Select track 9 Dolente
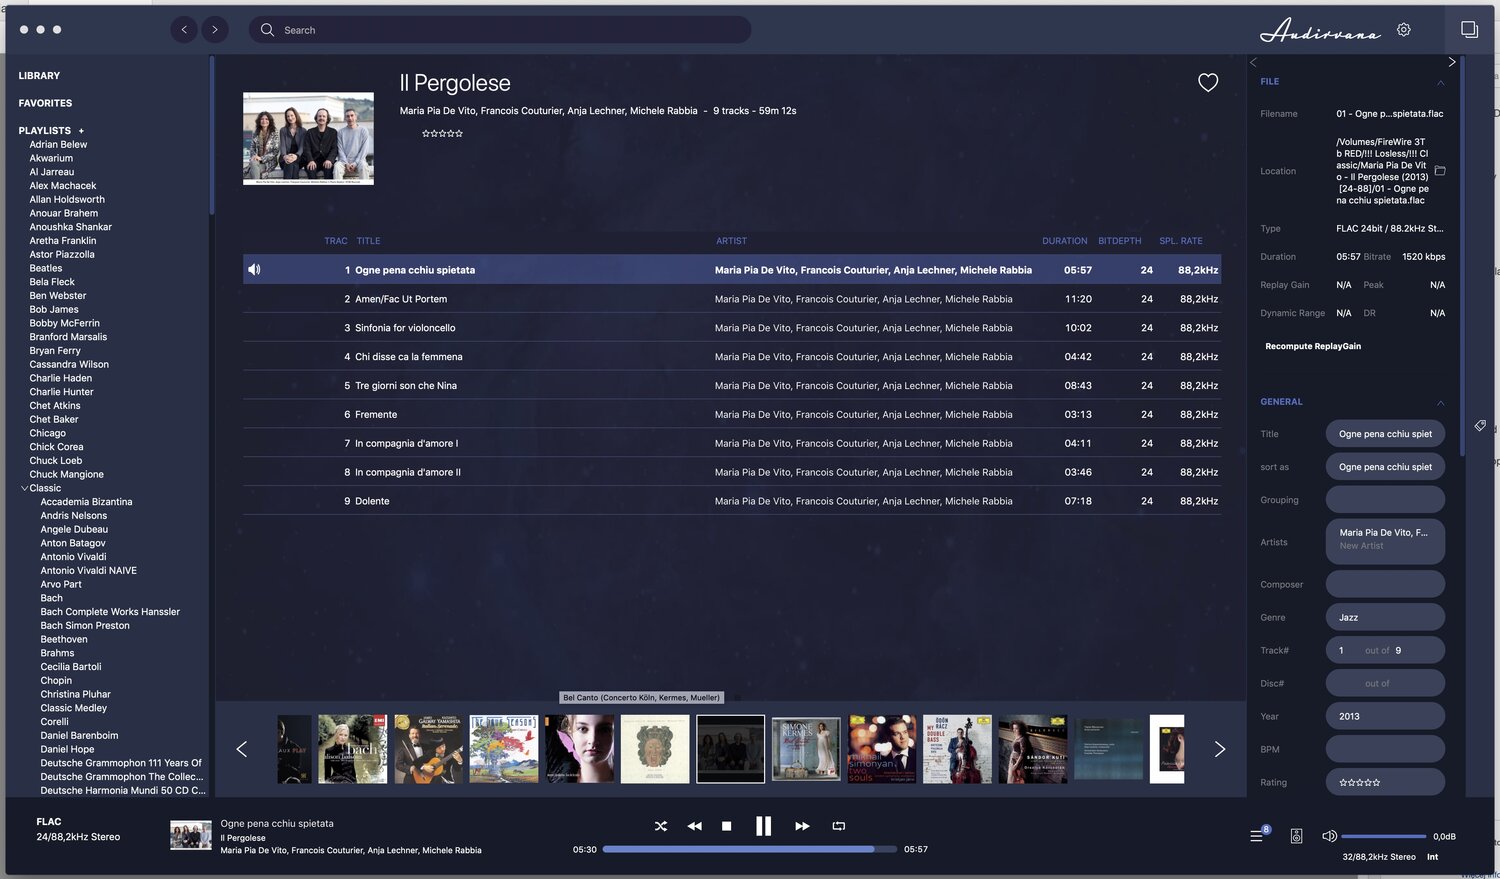 coord(731,501)
